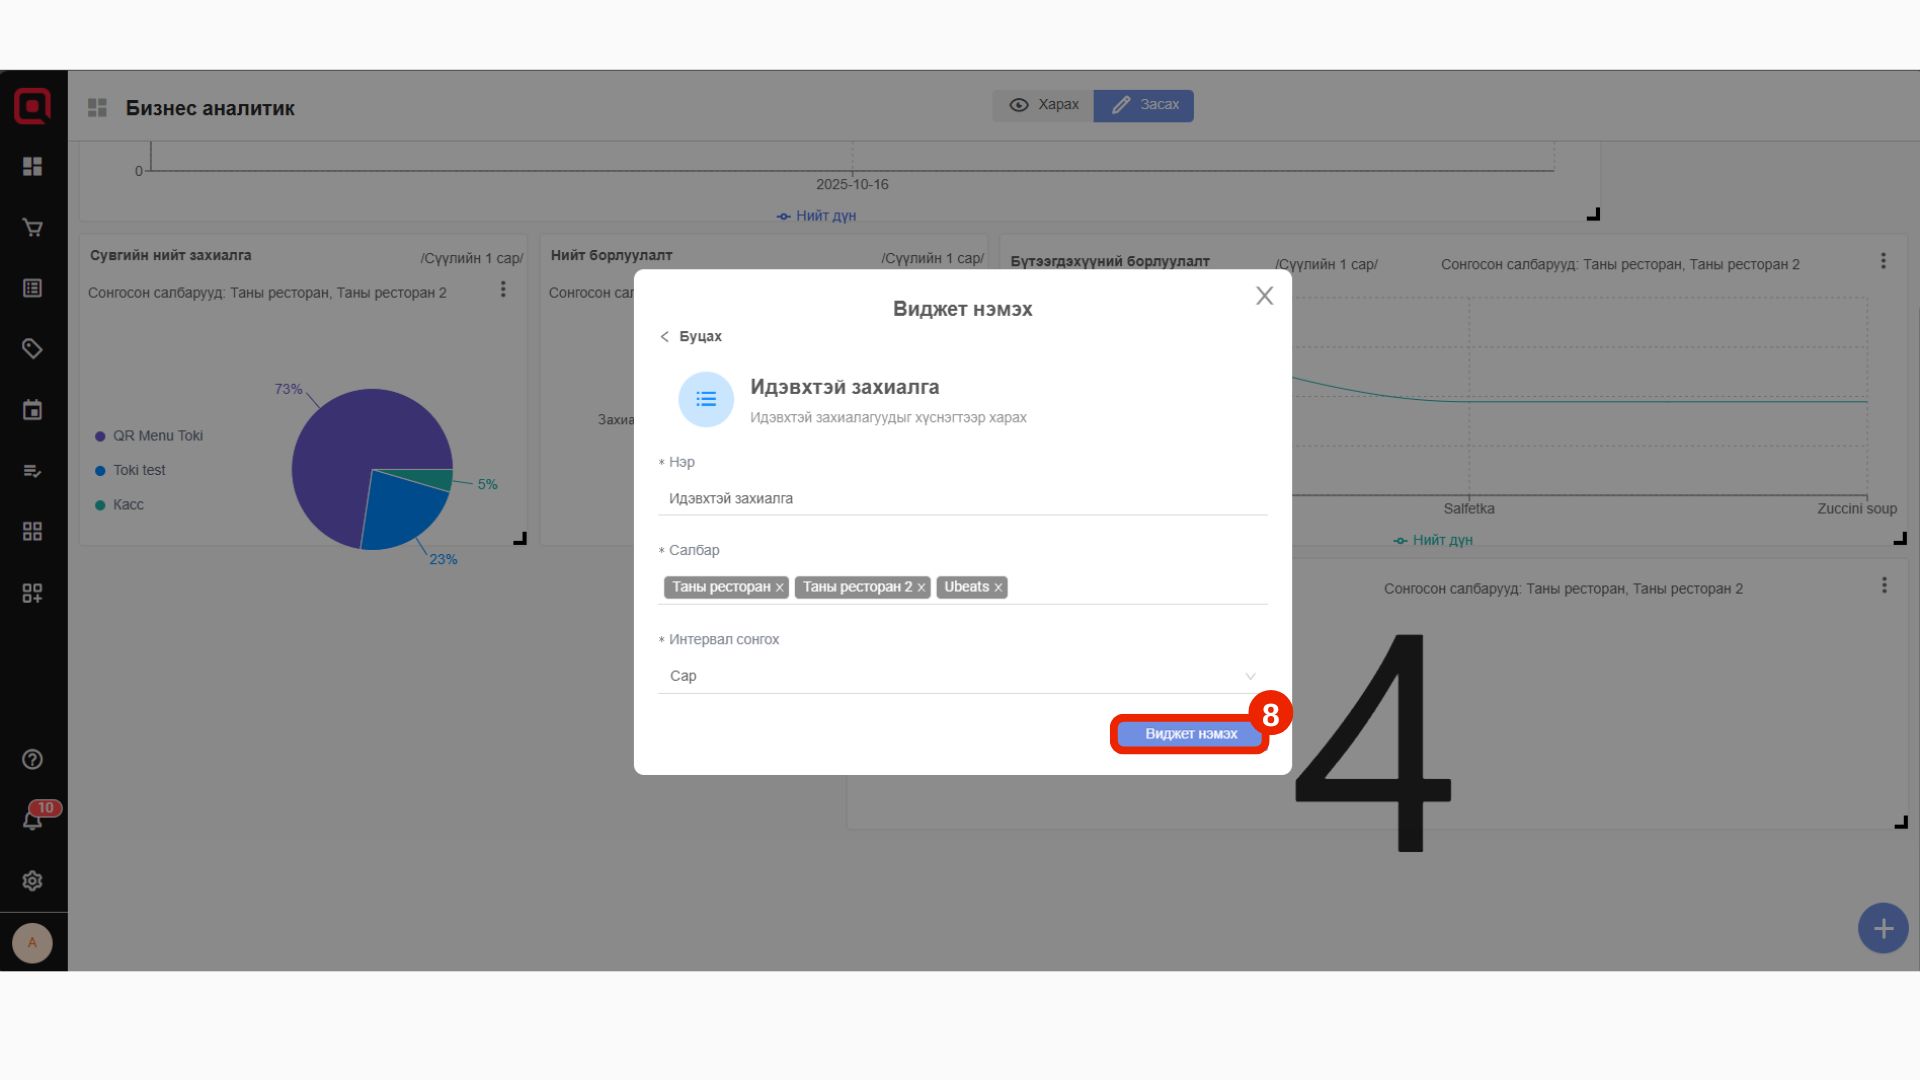Screen dimensions: 1920x1080
Task: Open the settings gear icon
Action: click(32, 881)
